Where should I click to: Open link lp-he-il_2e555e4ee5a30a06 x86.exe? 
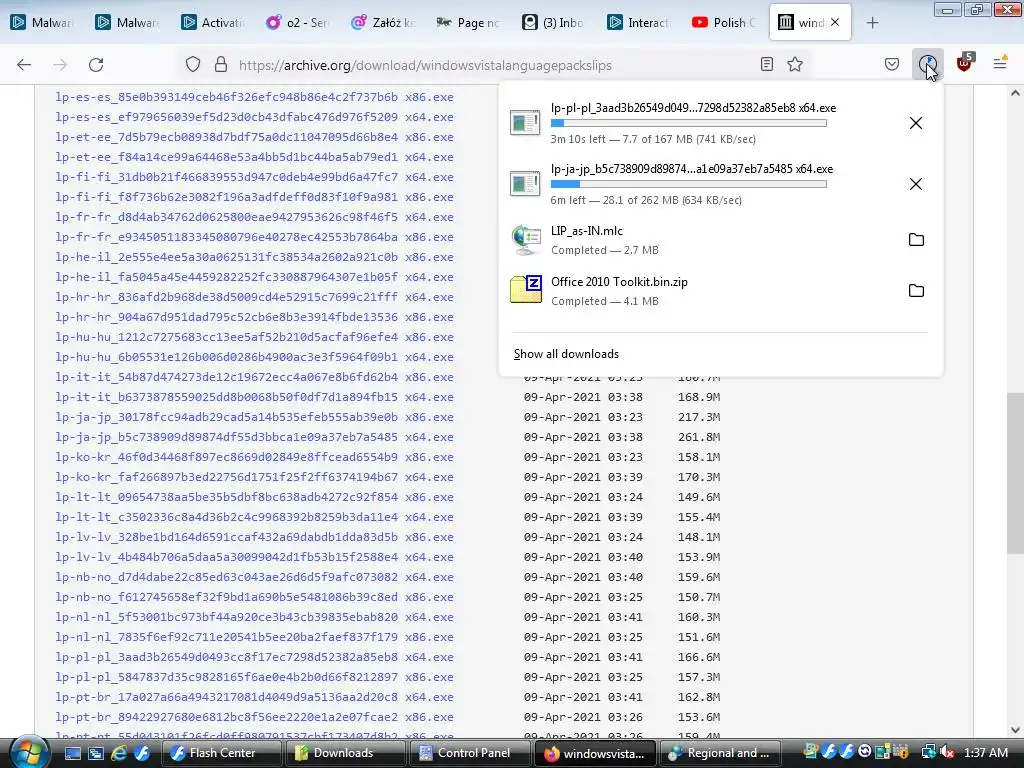coord(254,257)
